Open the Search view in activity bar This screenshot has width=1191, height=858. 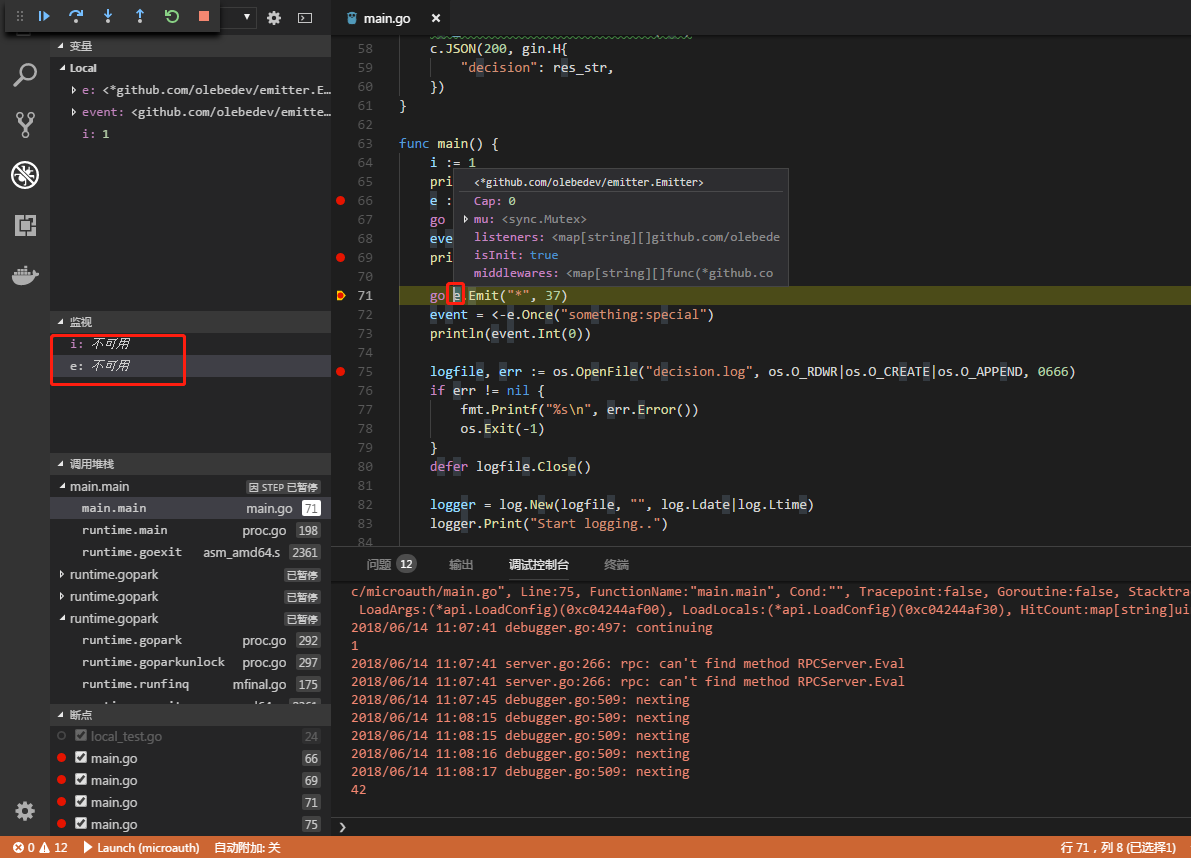(25, 74)
